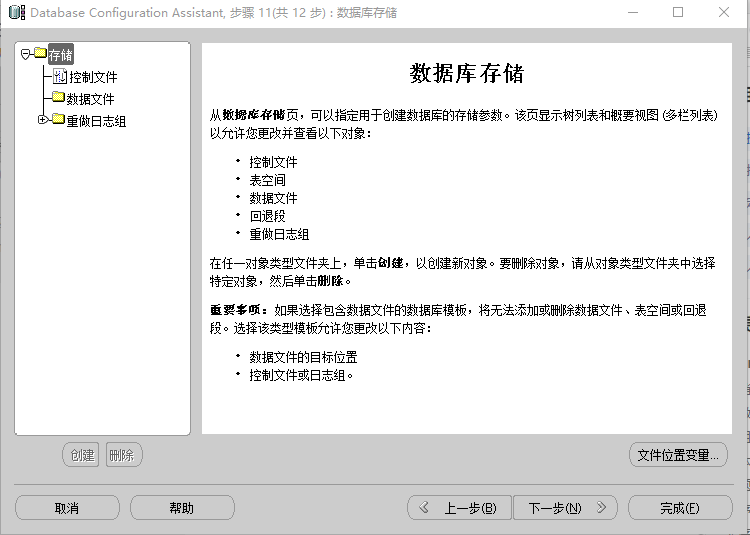Click the 控制文件 document icon
Screen dimensions: 750x535
(60, 76)
